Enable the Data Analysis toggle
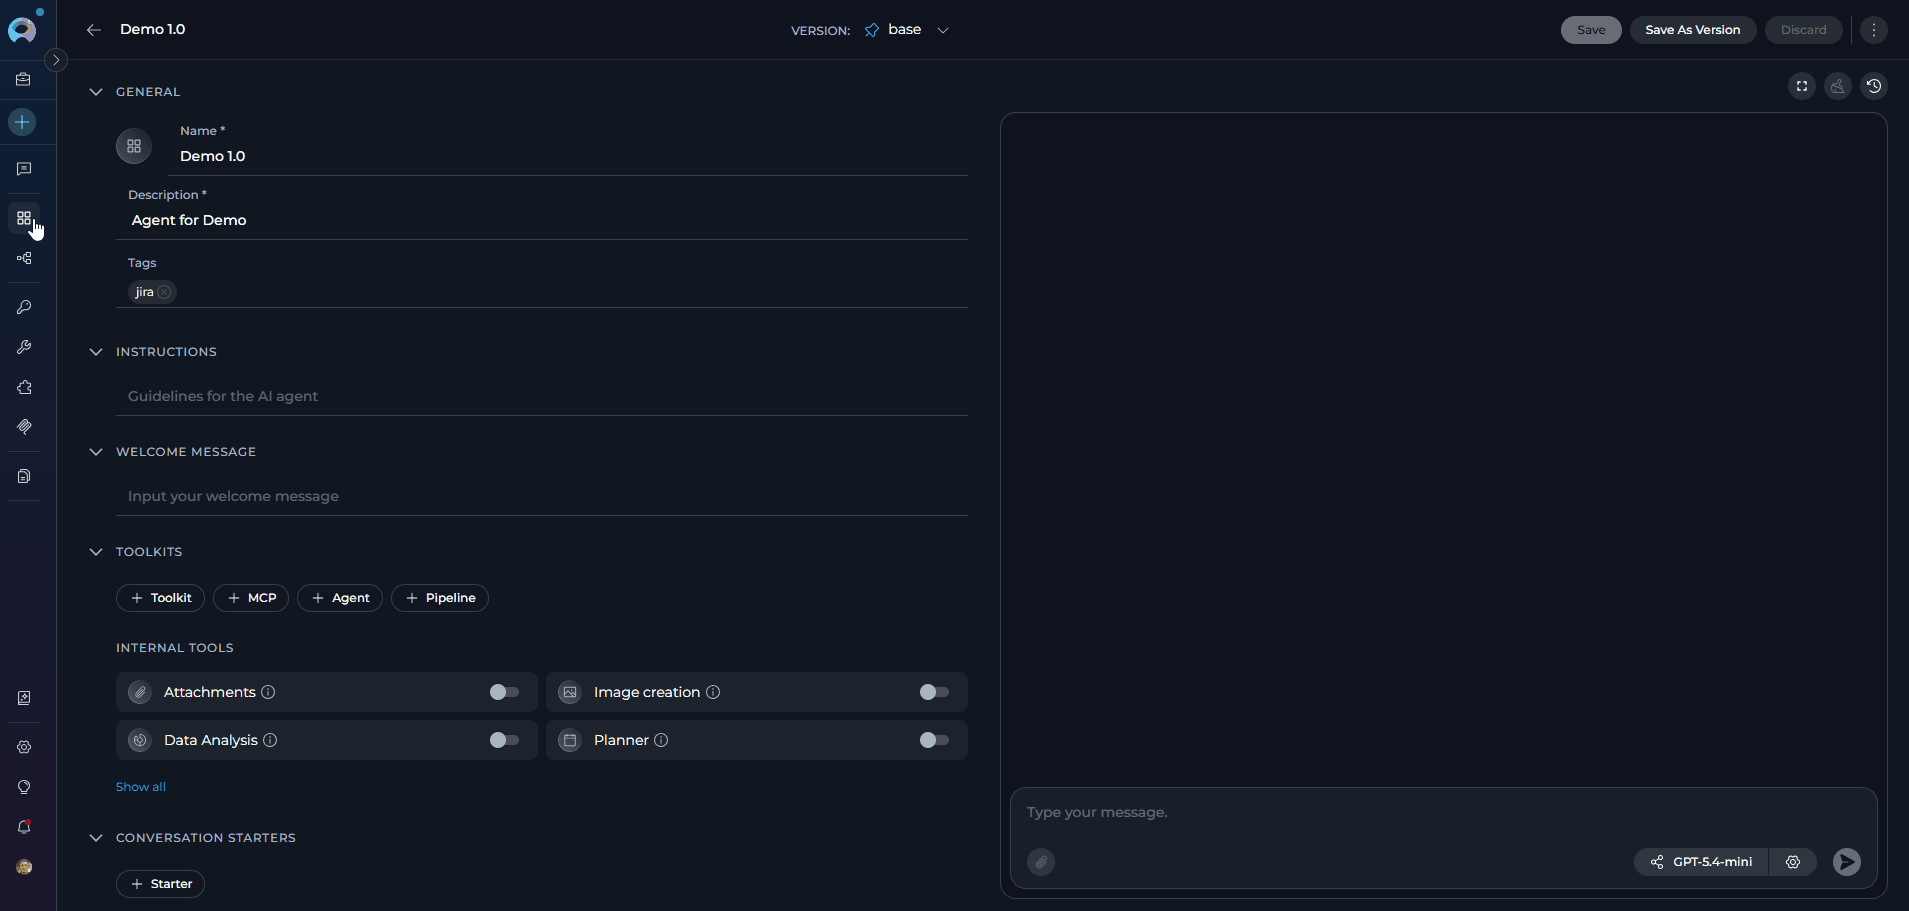 (504, 740)
